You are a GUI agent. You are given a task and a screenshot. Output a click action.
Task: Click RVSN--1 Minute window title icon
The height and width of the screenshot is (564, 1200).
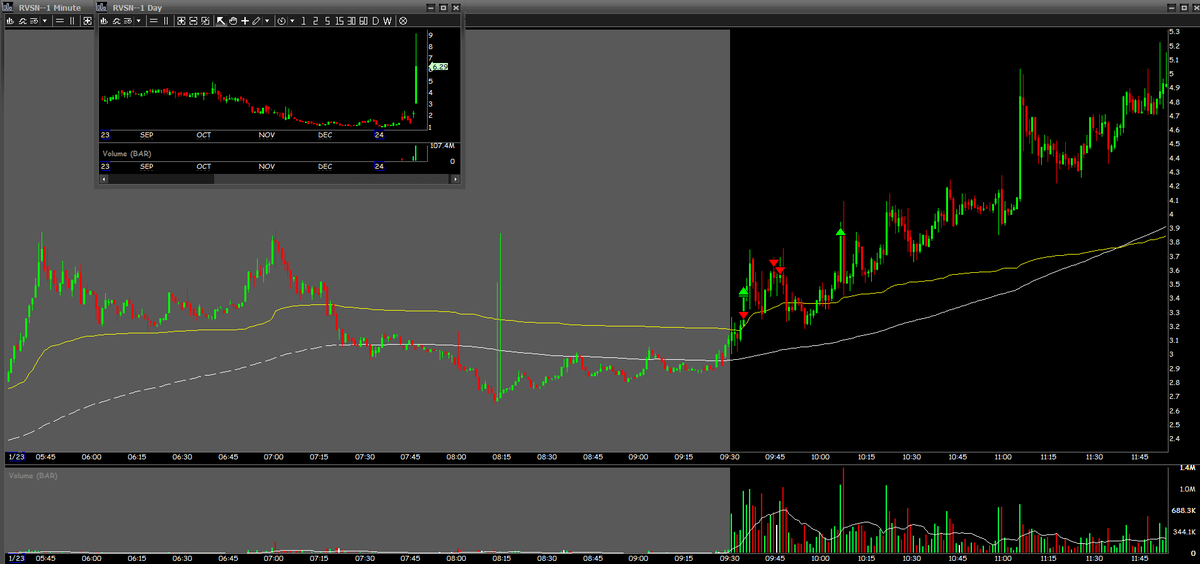(9, 7)
